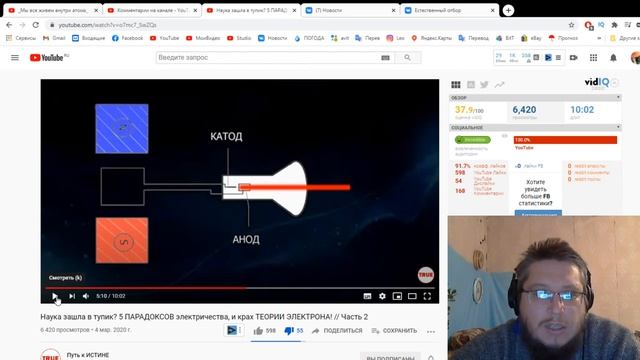Click the 37.9/100 vidIQ score
This screenshot has height=360, width=640.
[x=469, y=110]
